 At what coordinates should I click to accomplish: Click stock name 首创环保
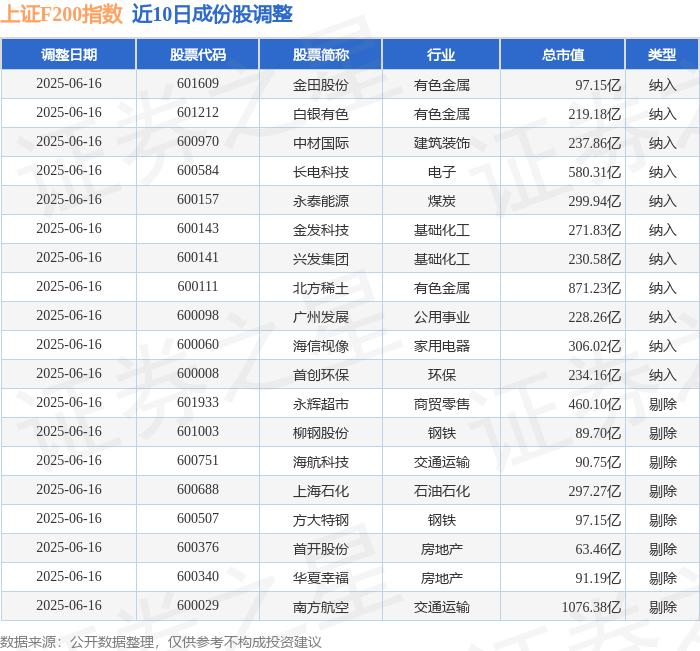tap(321, 375)
